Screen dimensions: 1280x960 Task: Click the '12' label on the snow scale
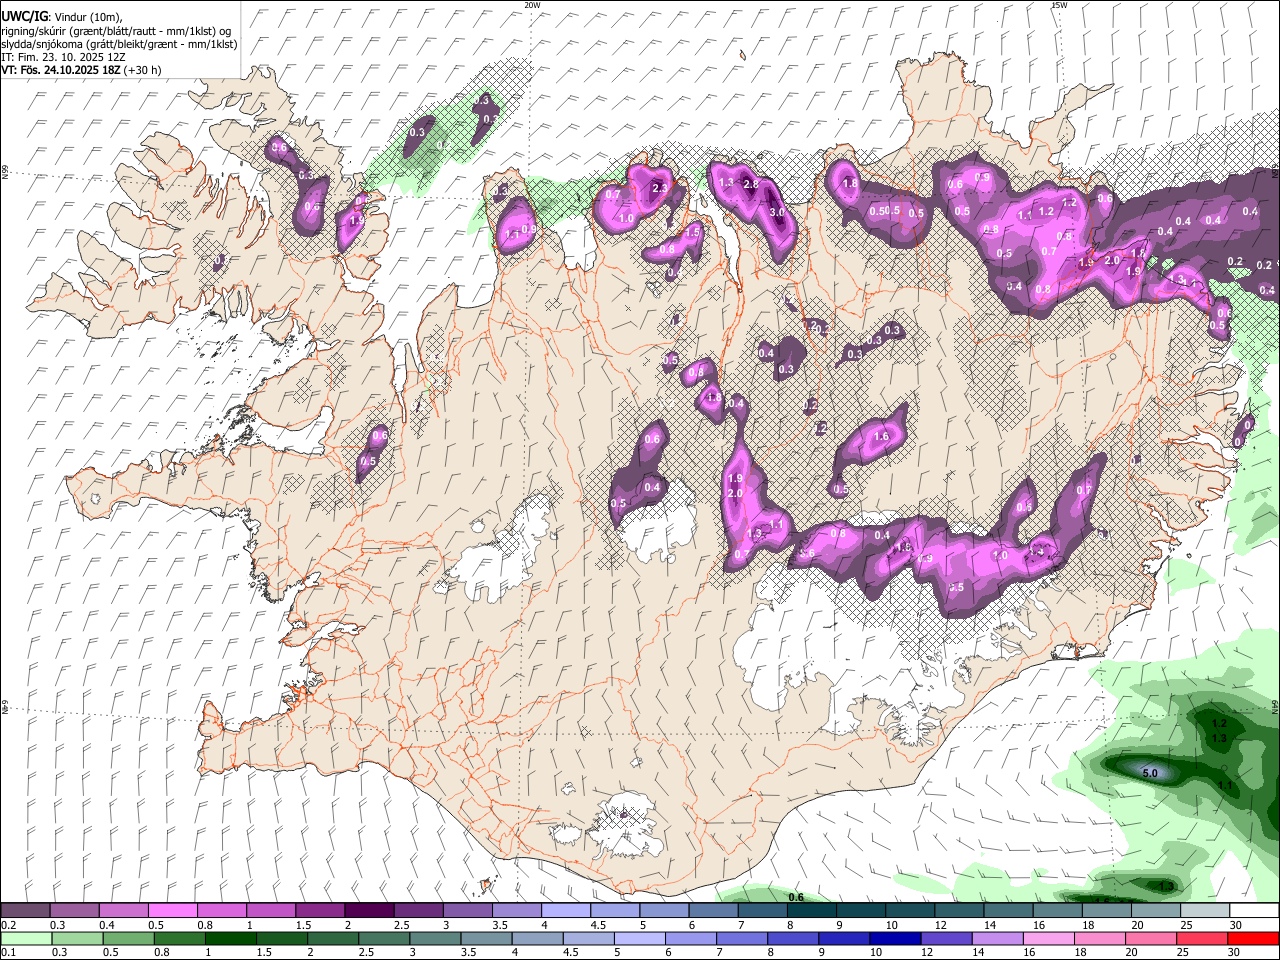tap(939, 925)
